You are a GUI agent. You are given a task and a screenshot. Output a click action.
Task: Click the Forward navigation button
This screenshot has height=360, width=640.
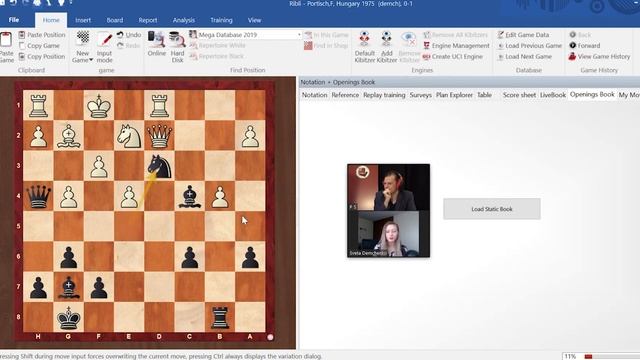[x=584, y=46]
